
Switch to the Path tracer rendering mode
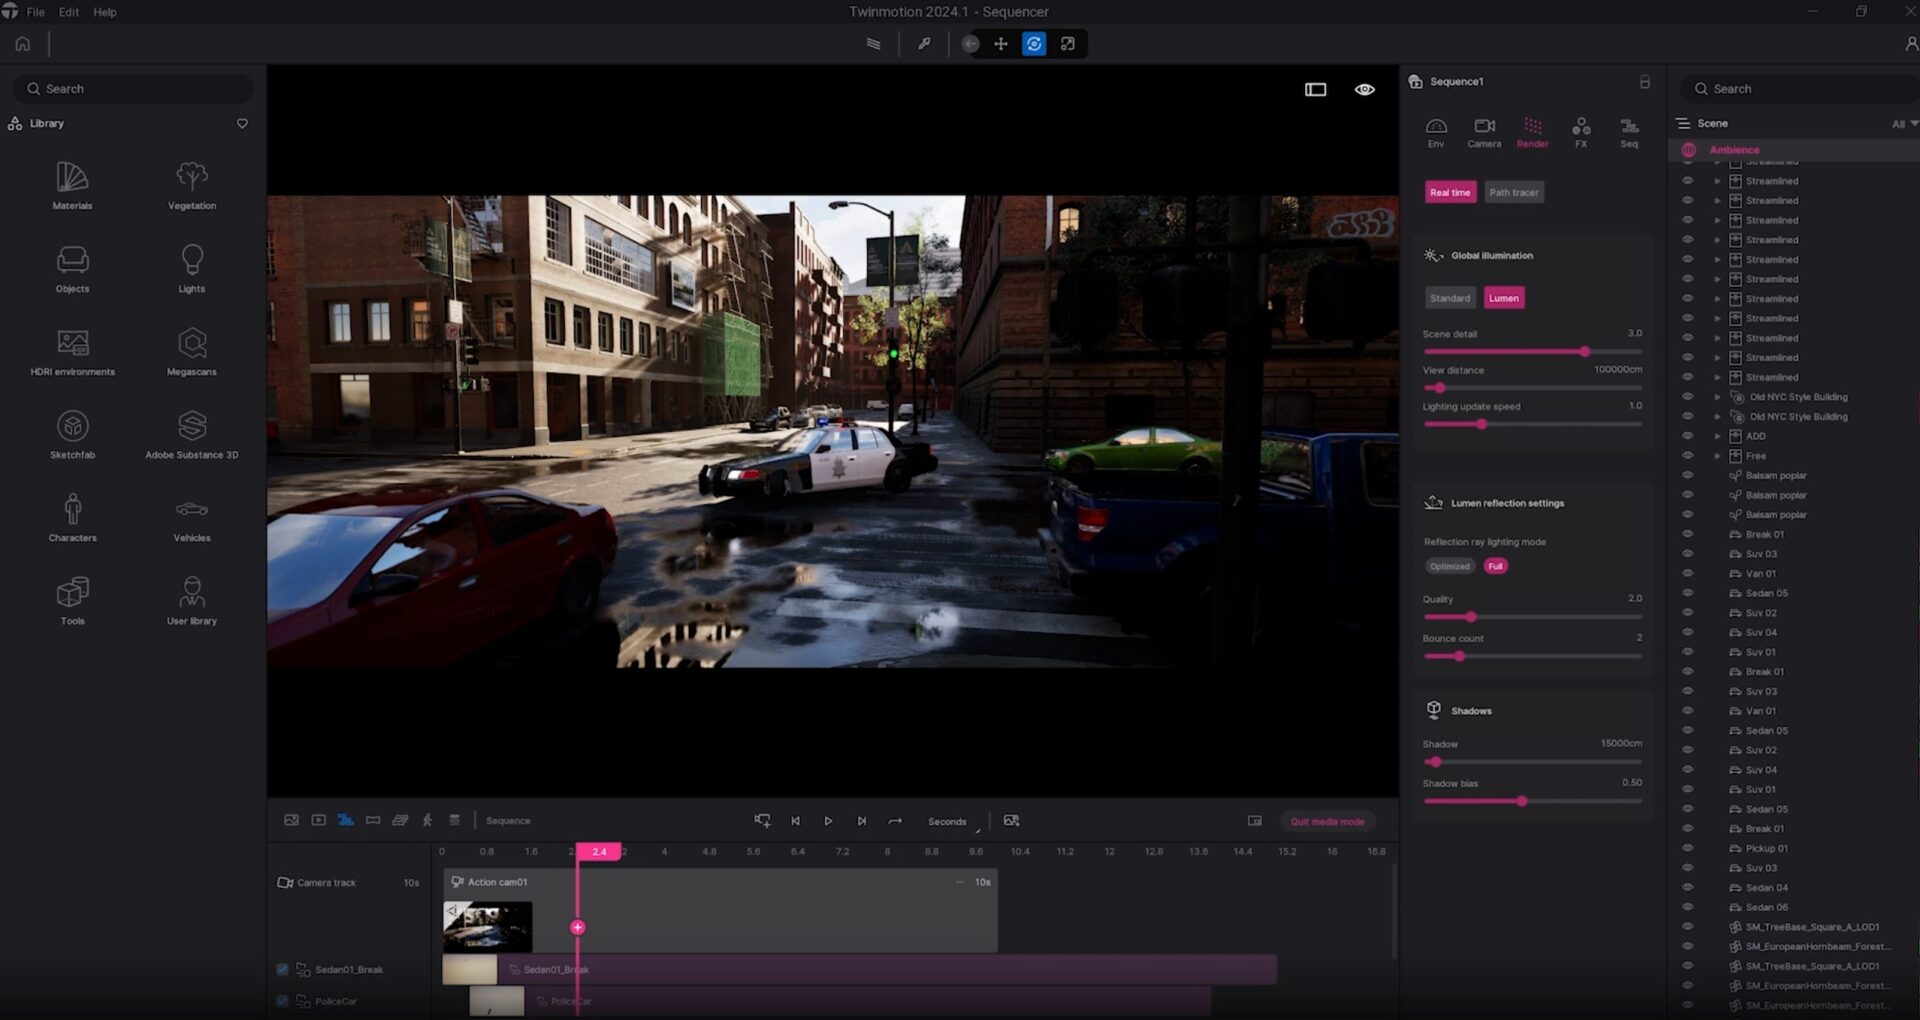click(x=1513, y=192)
